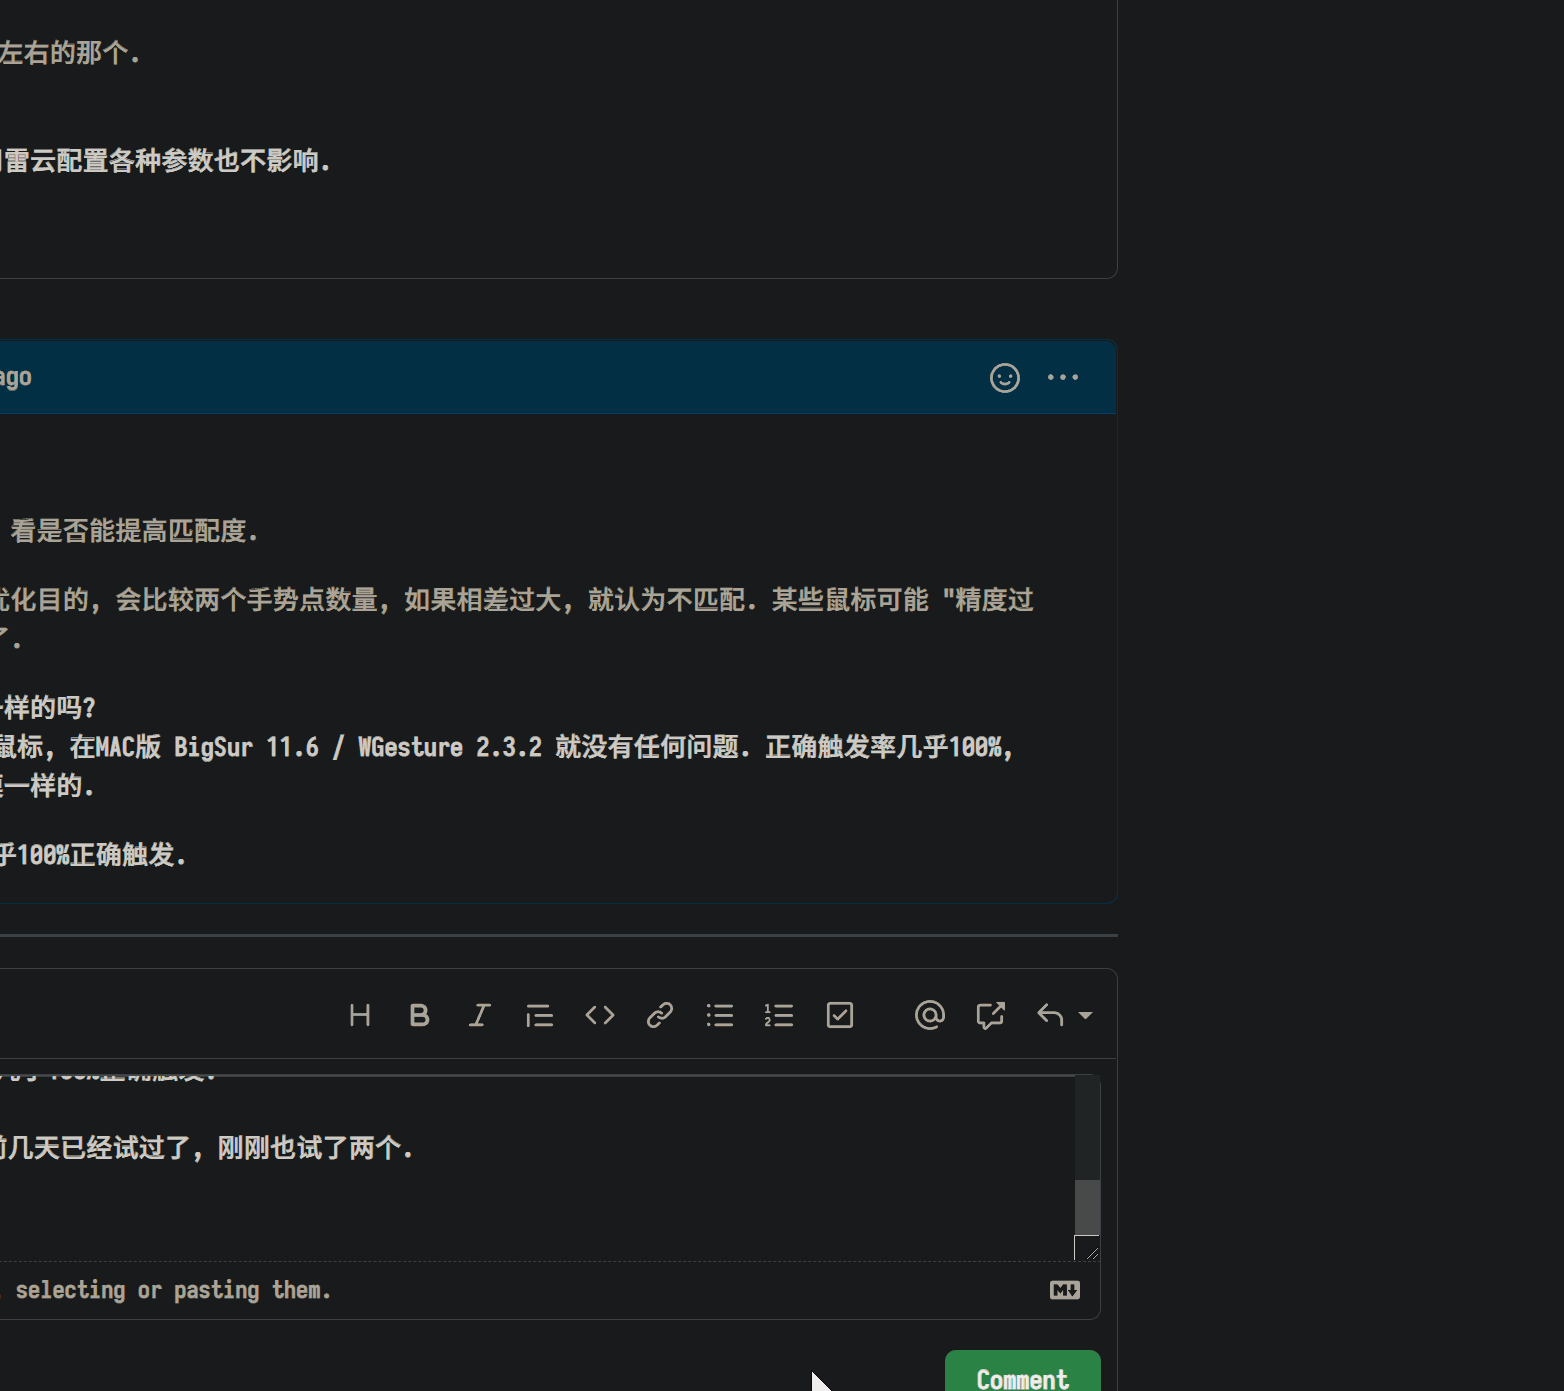Add a hyperlink to the comment
Viewport: 1564px width, 1391px height.
pyautogui.click(x=659, y=1015)
